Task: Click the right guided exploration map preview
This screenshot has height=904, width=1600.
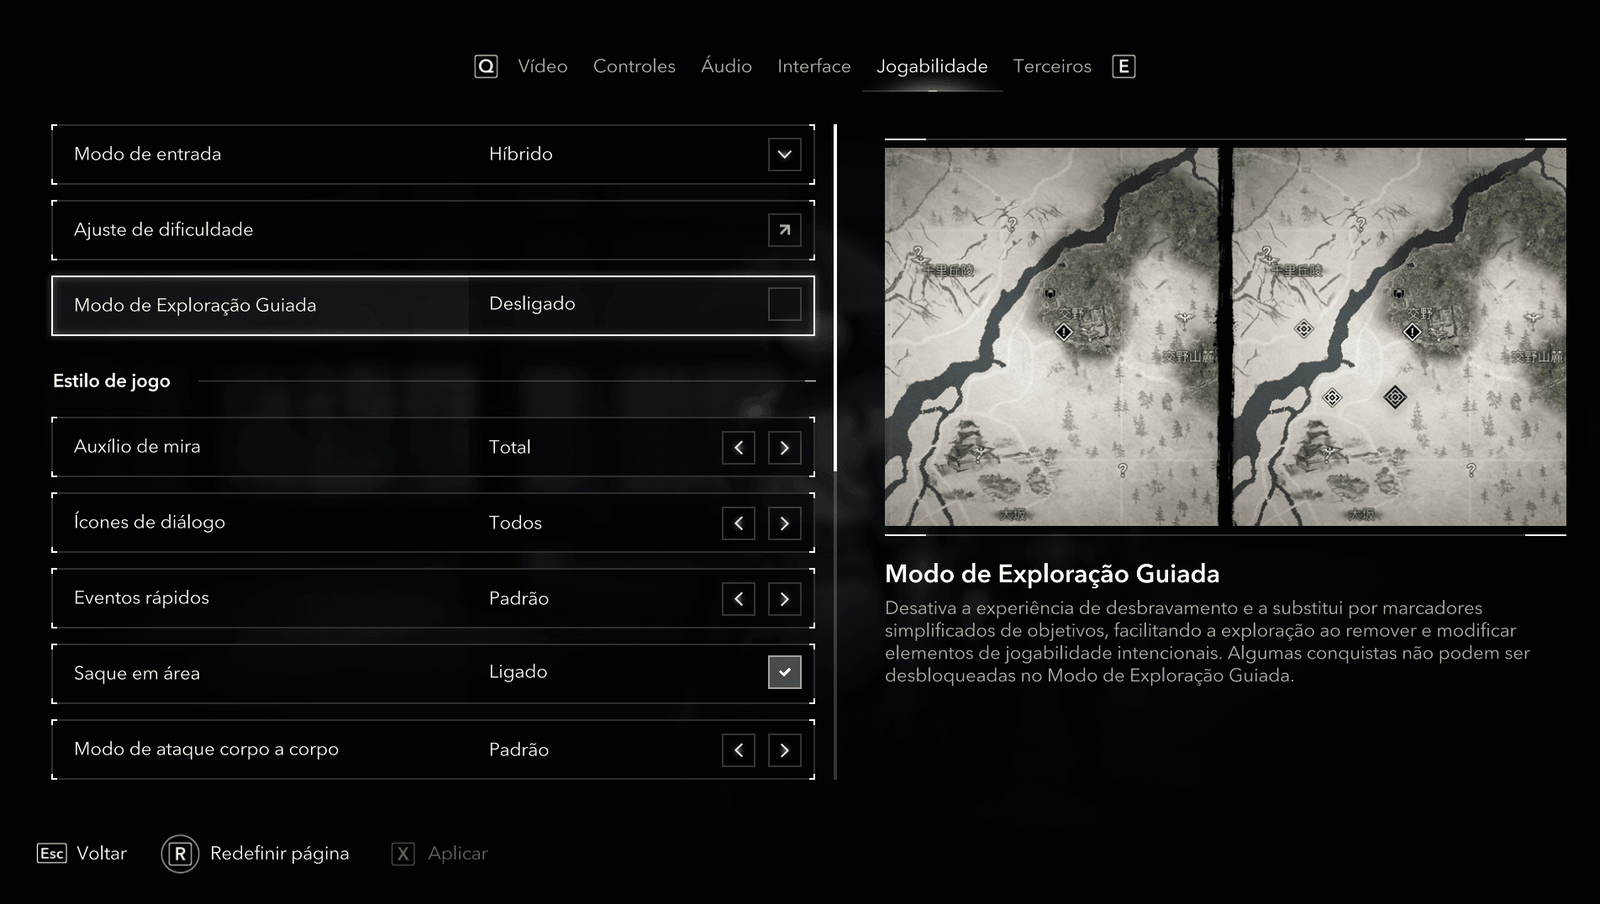Action: (x=1399, y=337)
